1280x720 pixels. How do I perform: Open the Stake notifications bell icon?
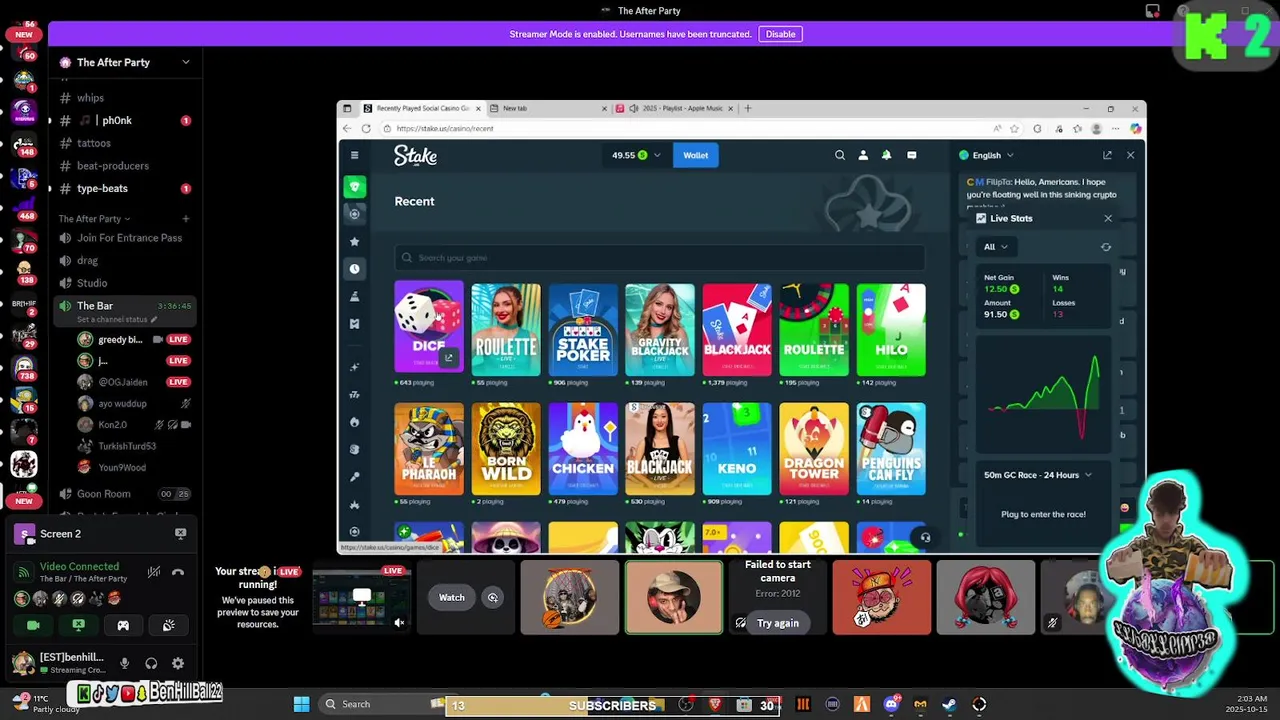point(886,155)
